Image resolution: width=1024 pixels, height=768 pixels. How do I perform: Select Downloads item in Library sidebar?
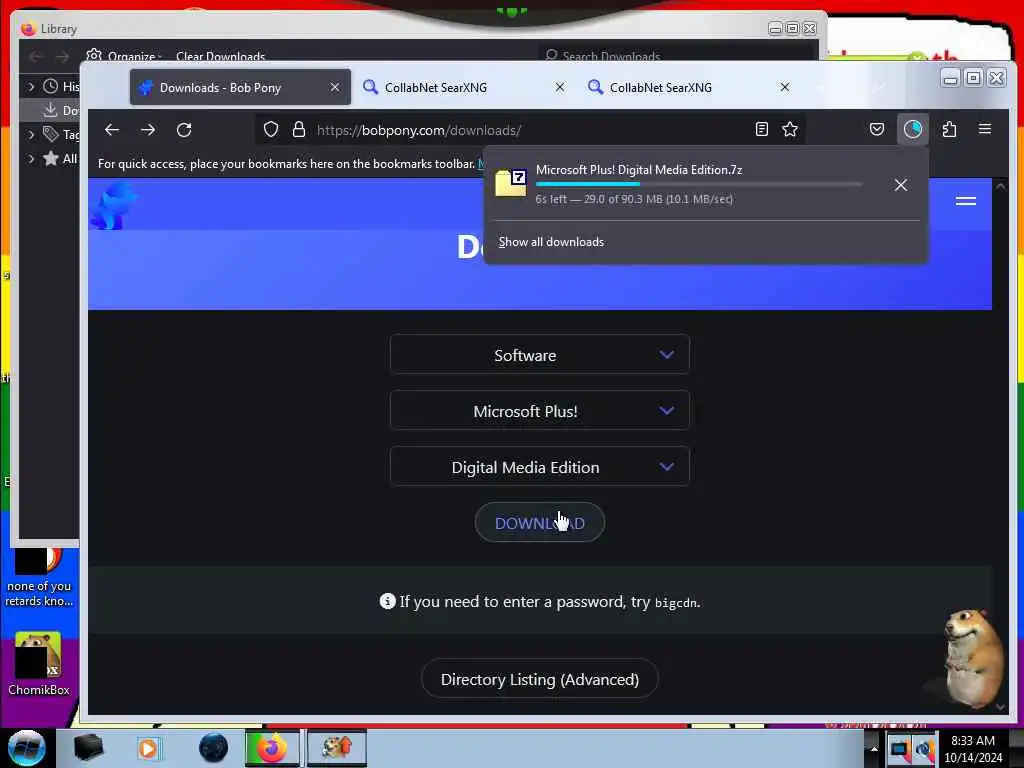pyautogui.click(x=50, y=110)
